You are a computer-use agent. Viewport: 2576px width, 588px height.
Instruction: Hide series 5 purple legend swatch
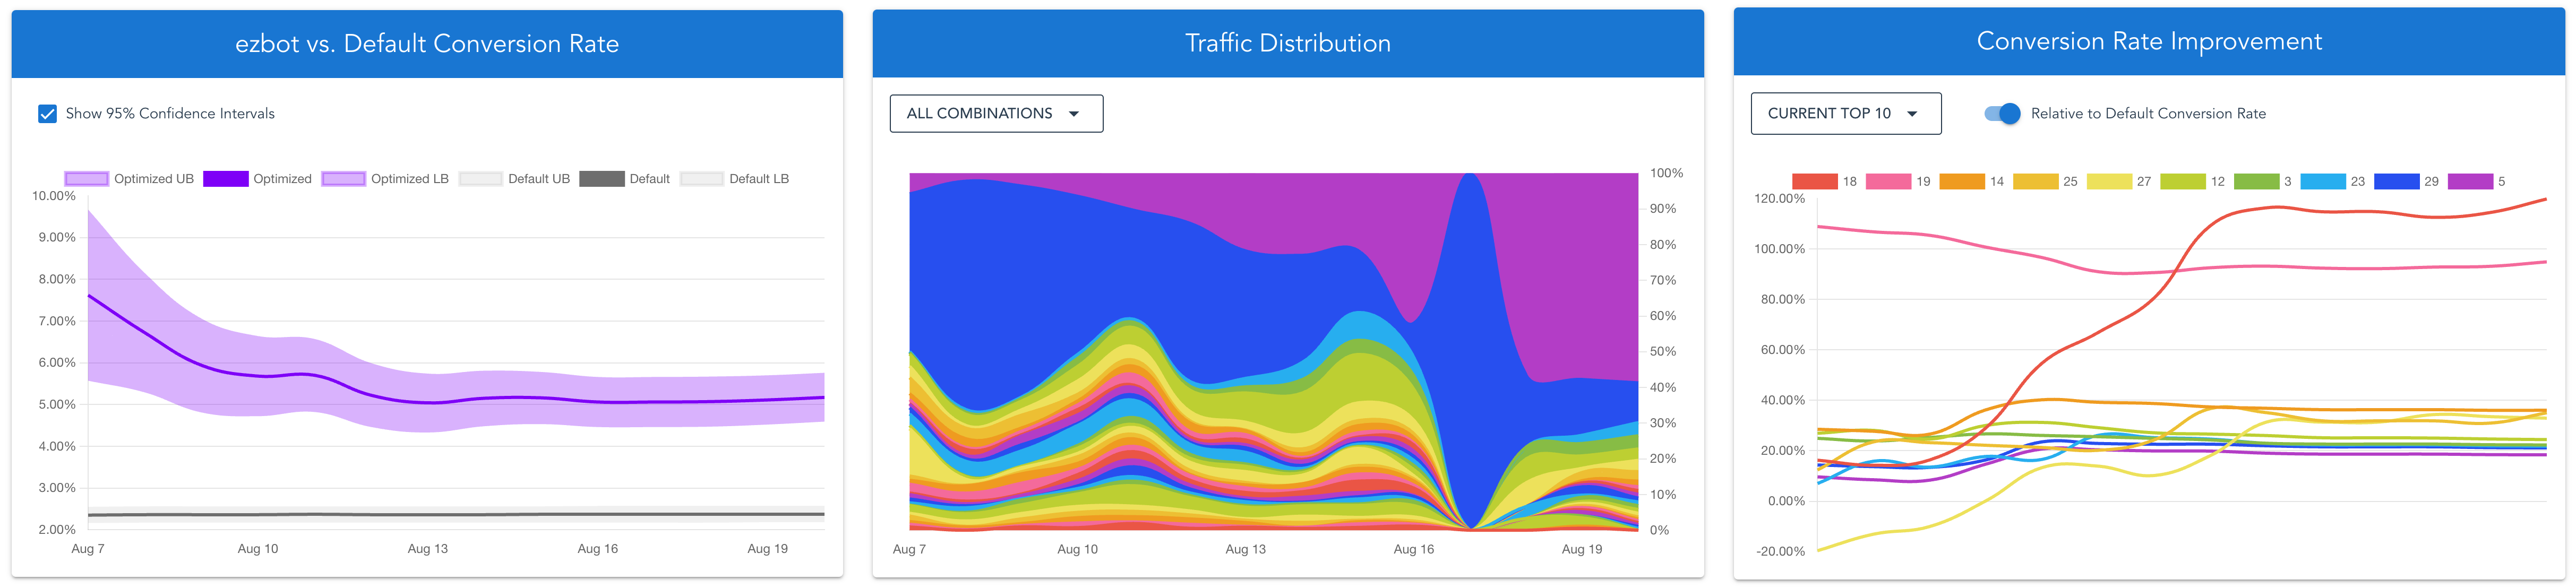pyautogui.click(x=2470, y=182)
